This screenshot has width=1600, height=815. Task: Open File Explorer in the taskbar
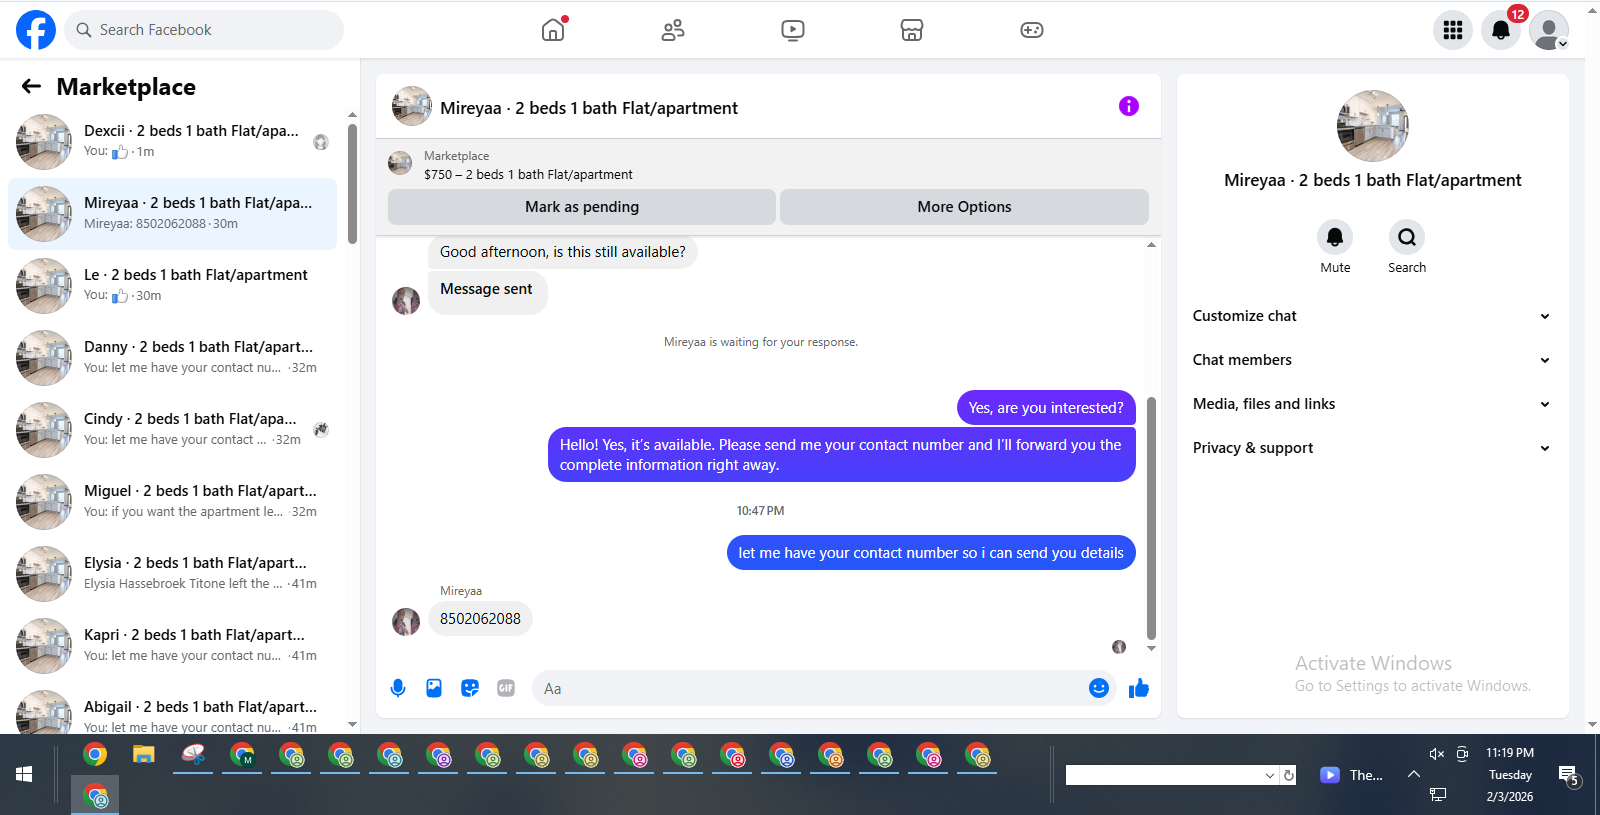[144, 755]
